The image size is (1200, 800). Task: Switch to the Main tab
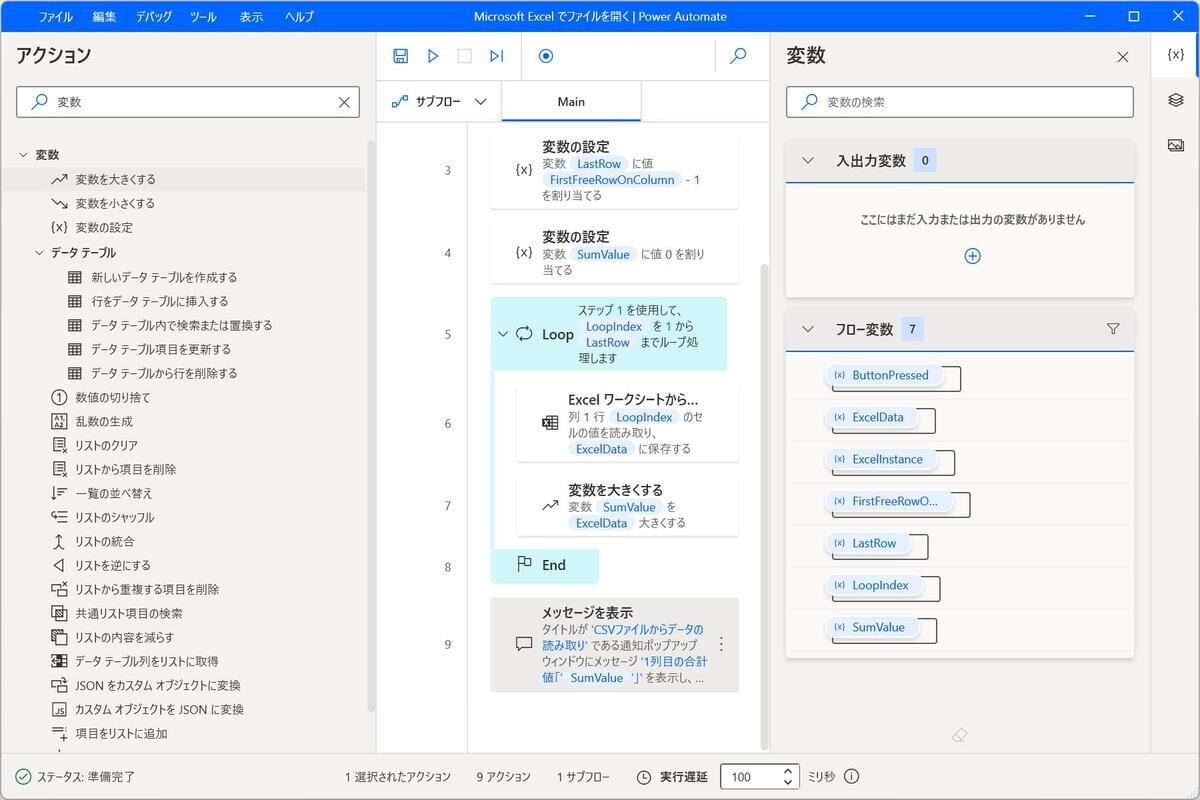571,102
